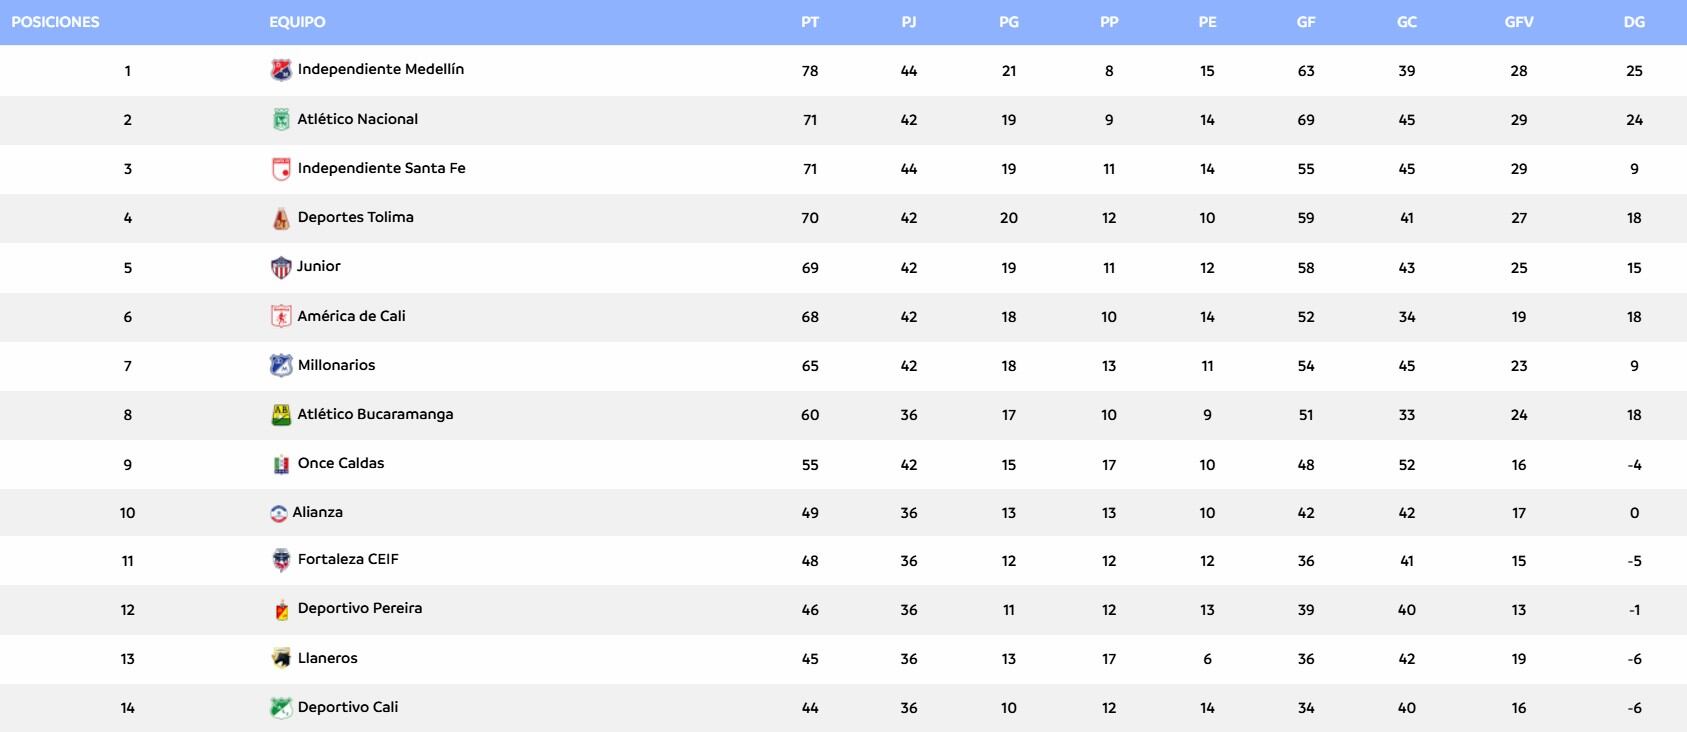Screen dimensions: 1687x732
Task: Click the Junior team crest icon
Action: [281, 267]
